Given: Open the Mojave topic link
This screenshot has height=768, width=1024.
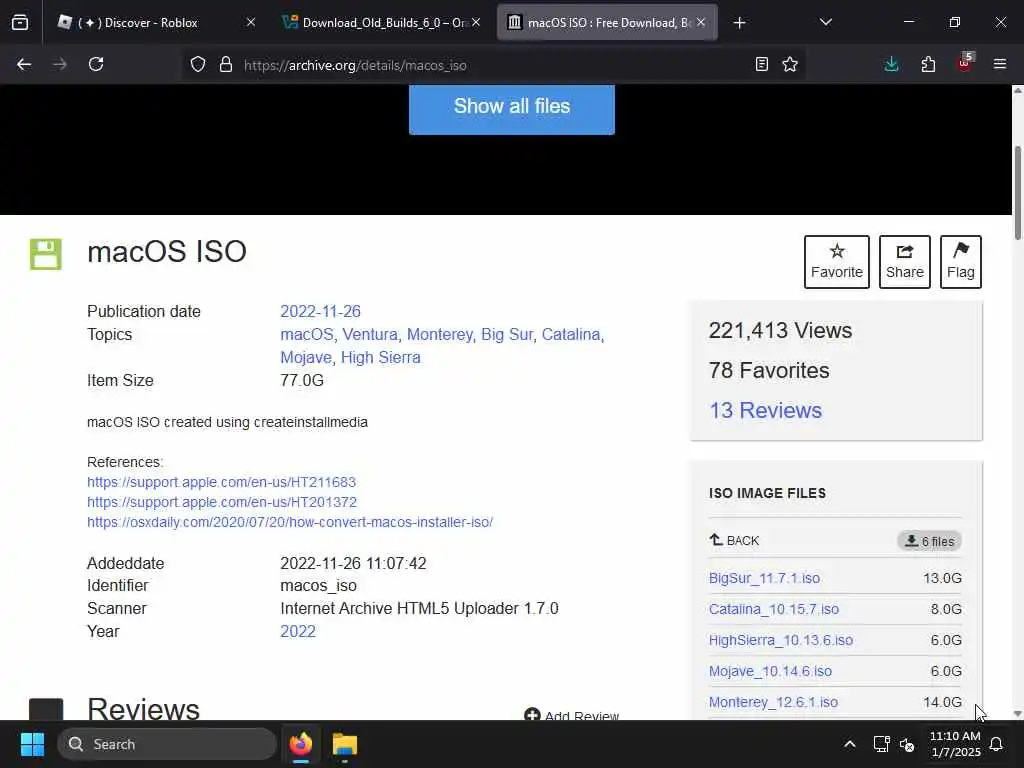Looking at the screenshot, I should (306, 357).
